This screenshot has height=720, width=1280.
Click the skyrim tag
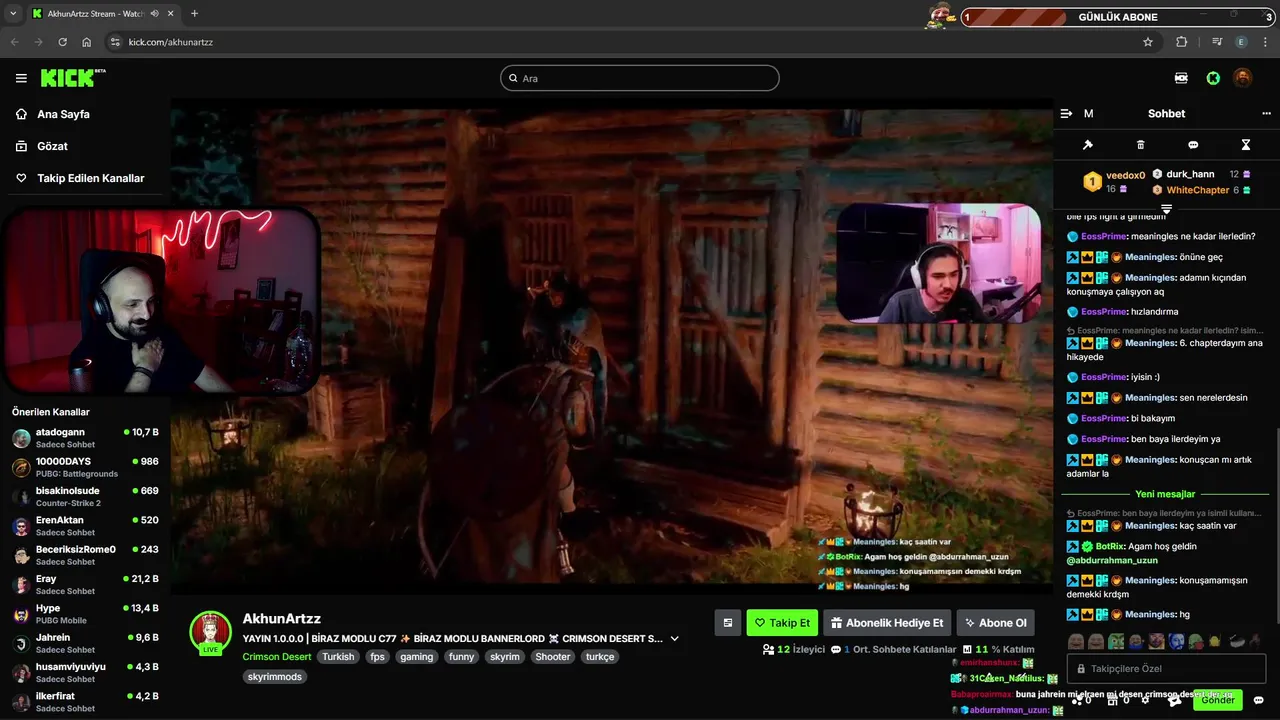click(x=505, y=657)
